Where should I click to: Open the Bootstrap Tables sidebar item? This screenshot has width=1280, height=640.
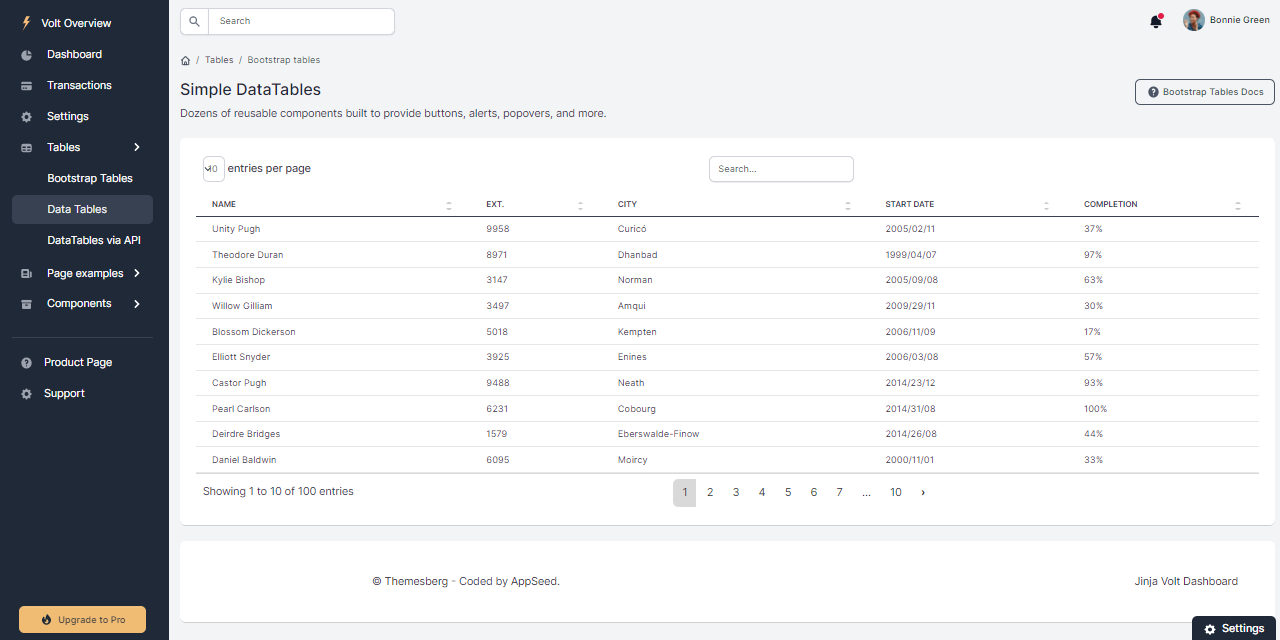pos(90,179)
